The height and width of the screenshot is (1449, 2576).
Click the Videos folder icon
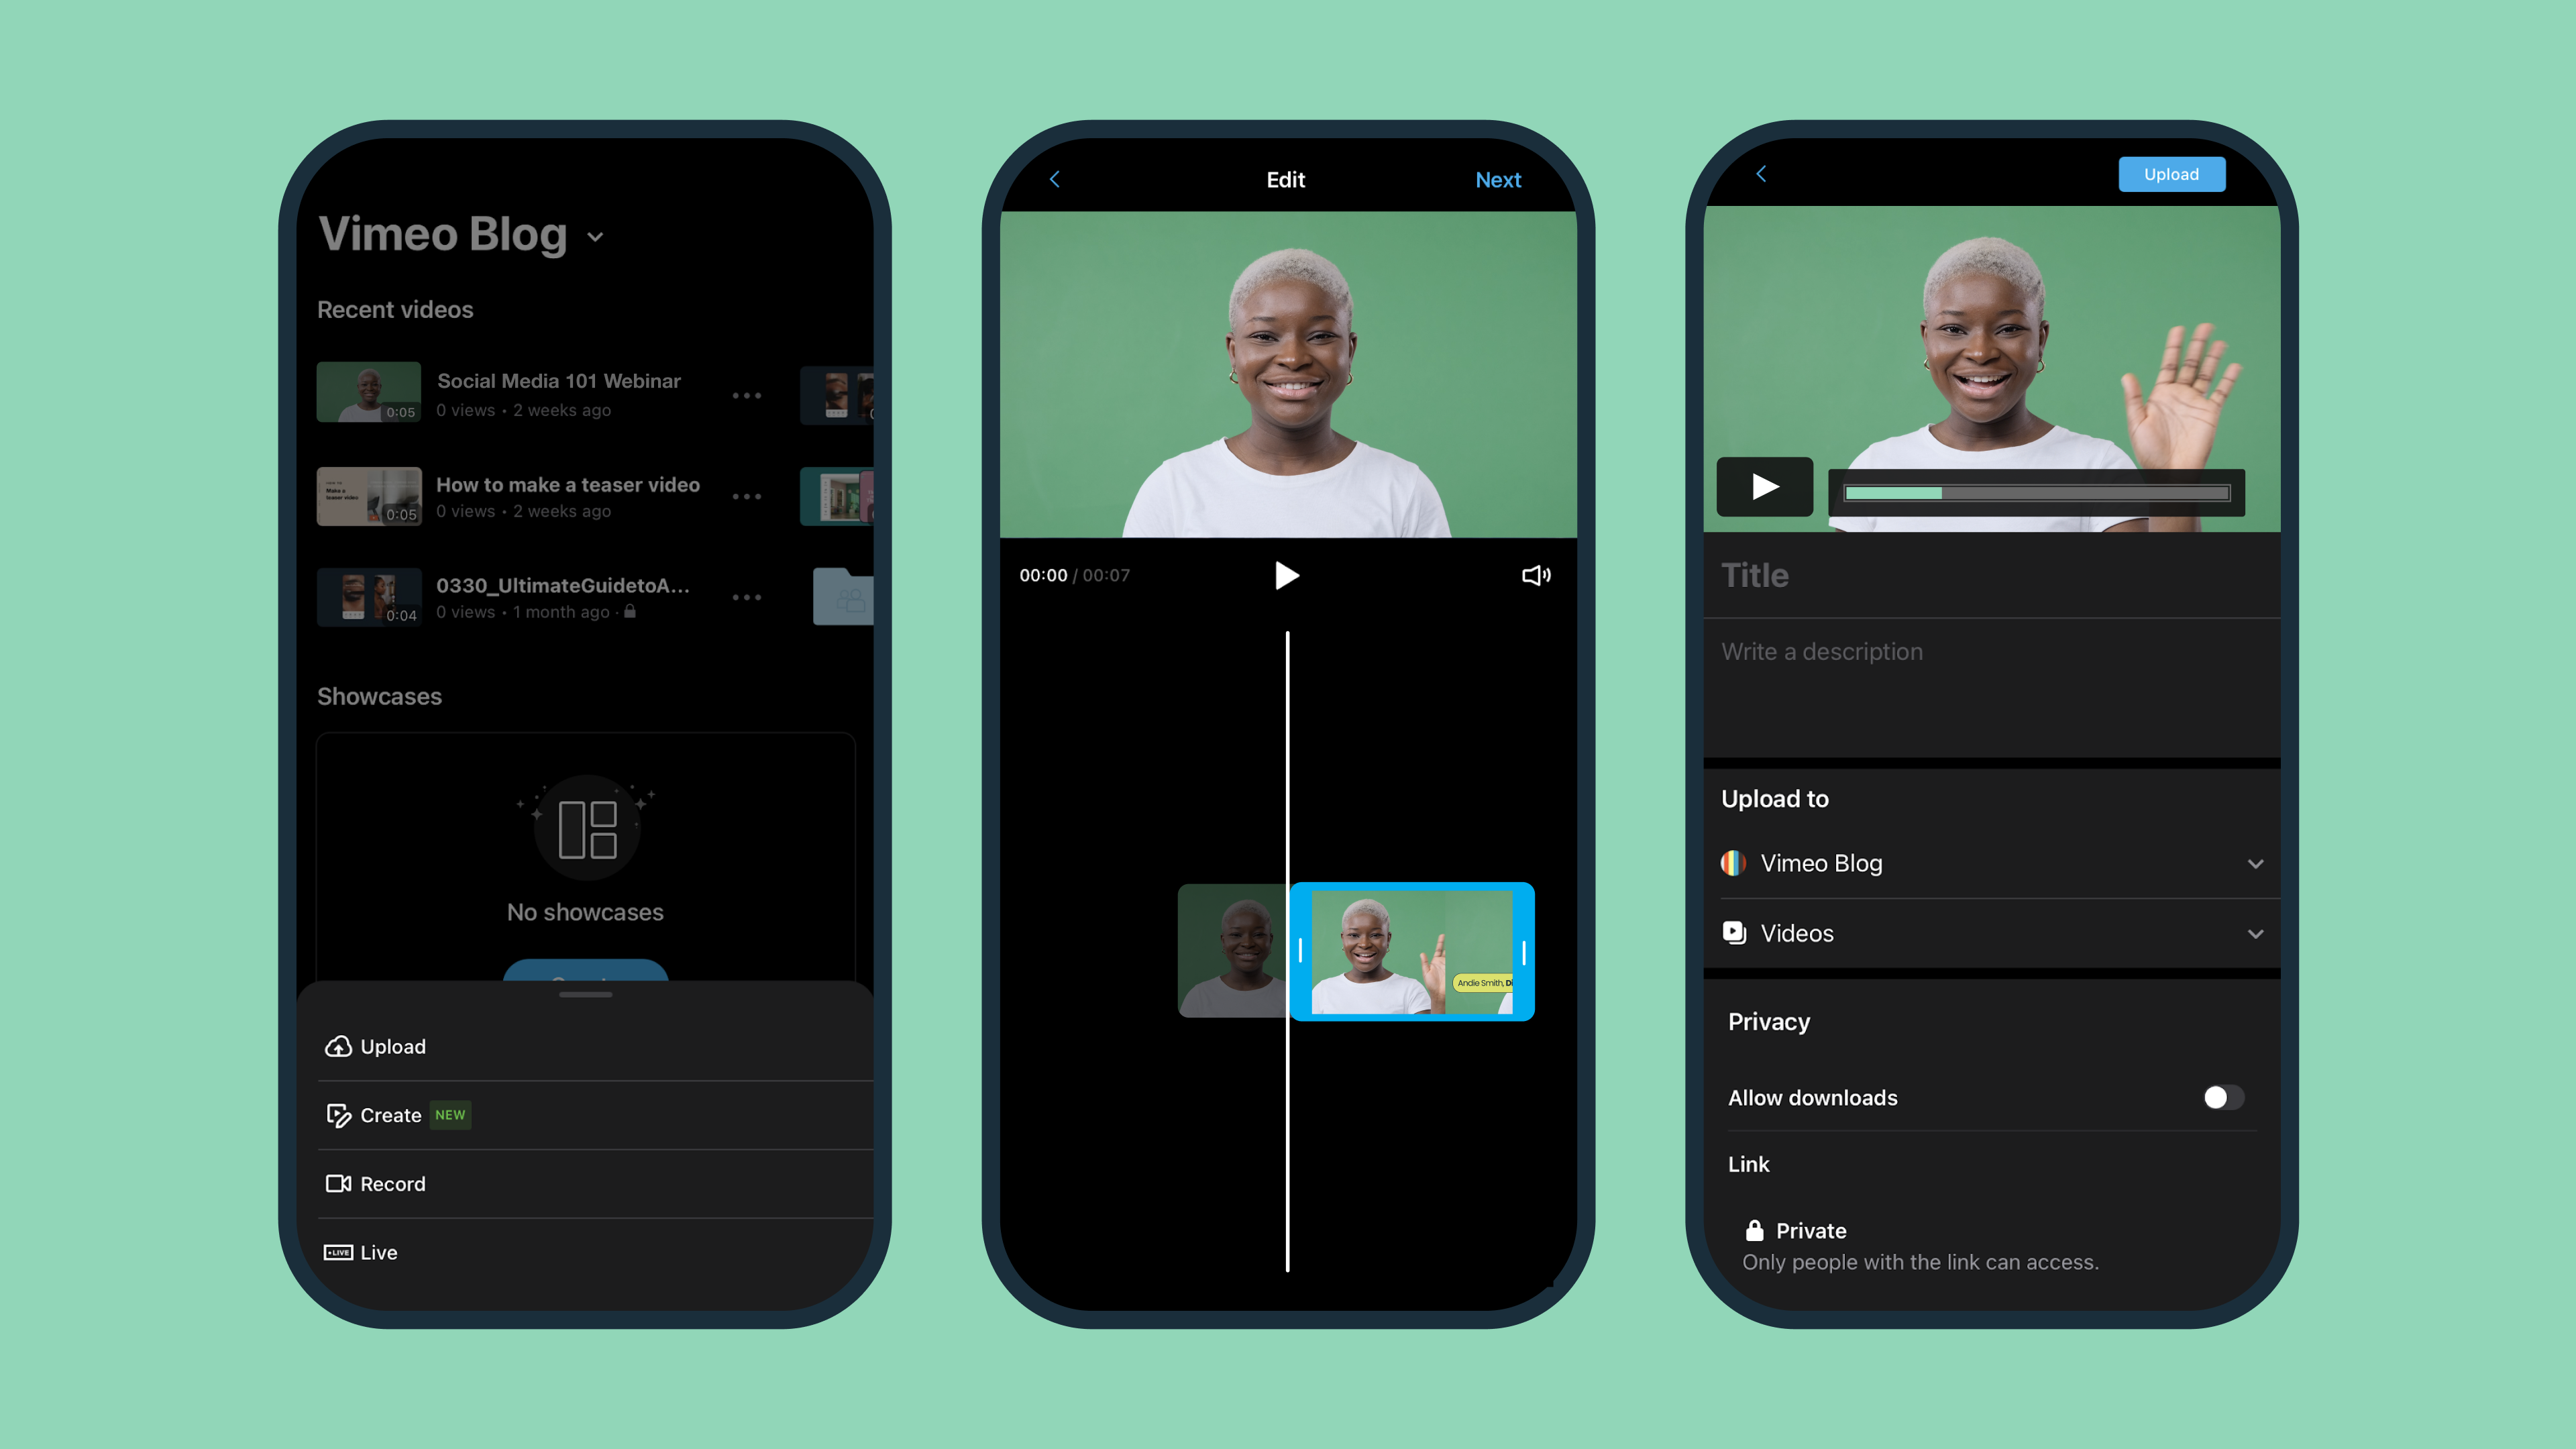click(1734, 933)
